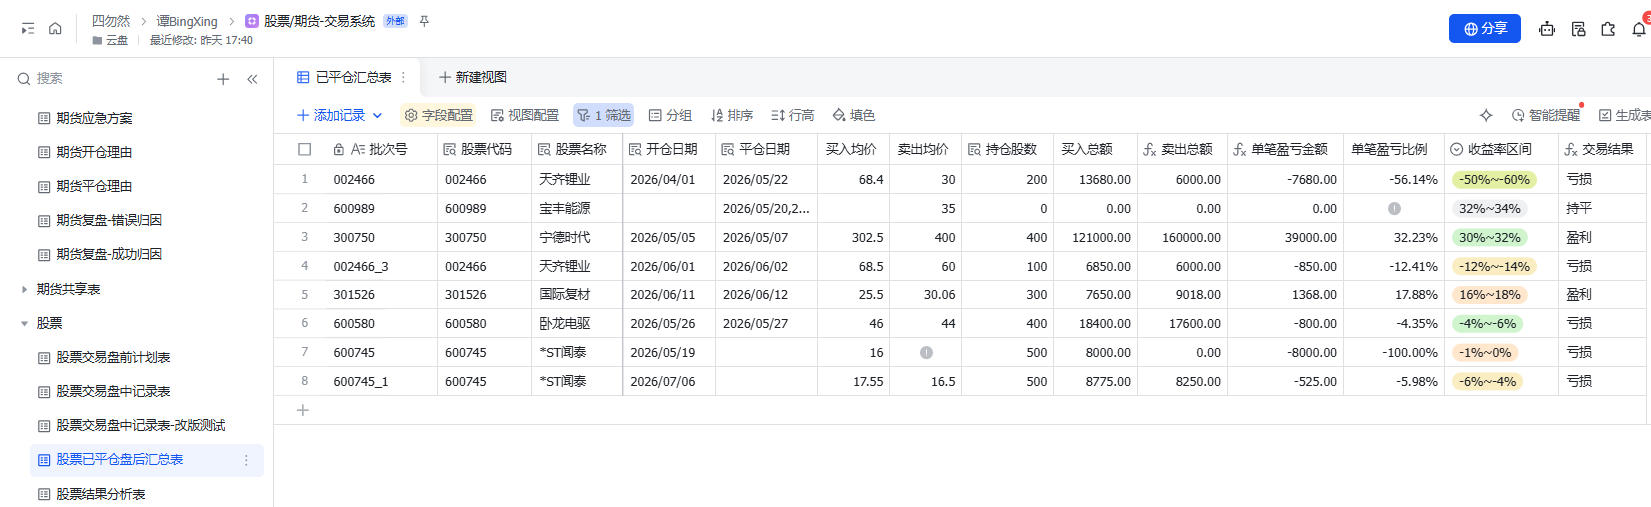Image resolution: width=1651 pixels, height=507 pixels.
Task: Open 行高 row height options
Action: 793,115
